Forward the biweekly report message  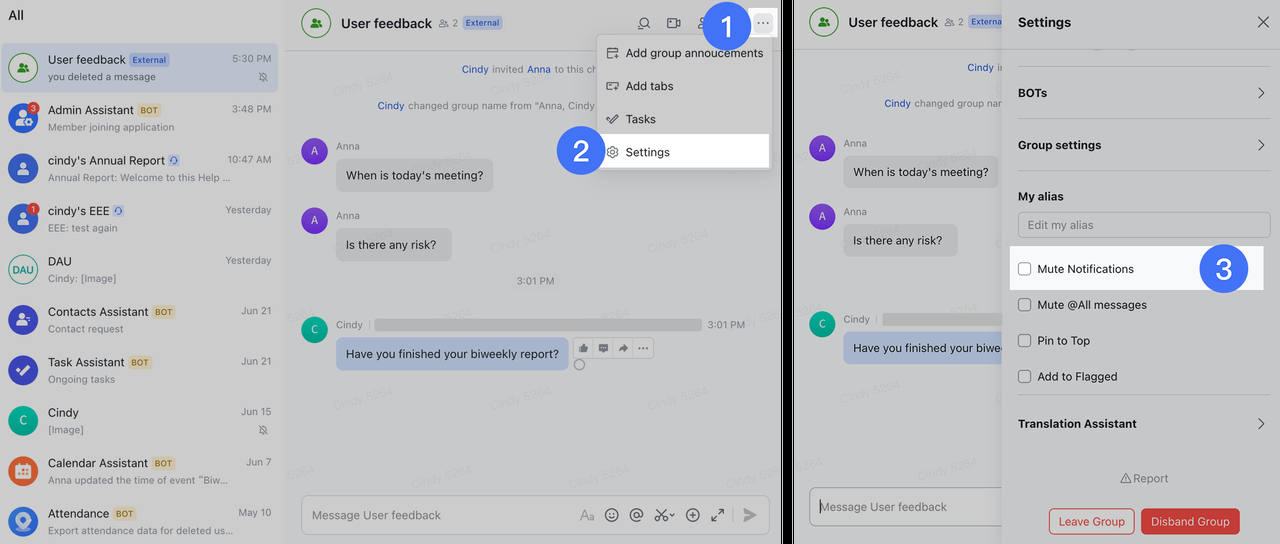tap(623, 348)
